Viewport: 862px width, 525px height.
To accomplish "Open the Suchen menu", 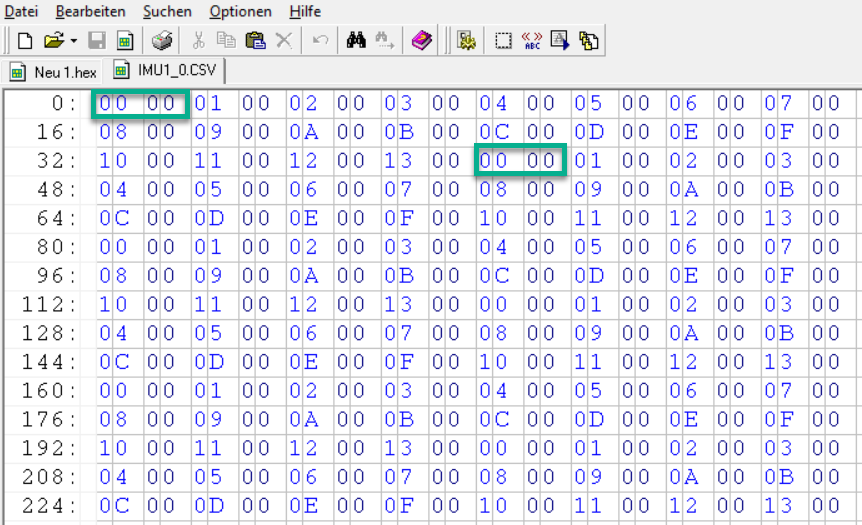I will pos(167,12).
